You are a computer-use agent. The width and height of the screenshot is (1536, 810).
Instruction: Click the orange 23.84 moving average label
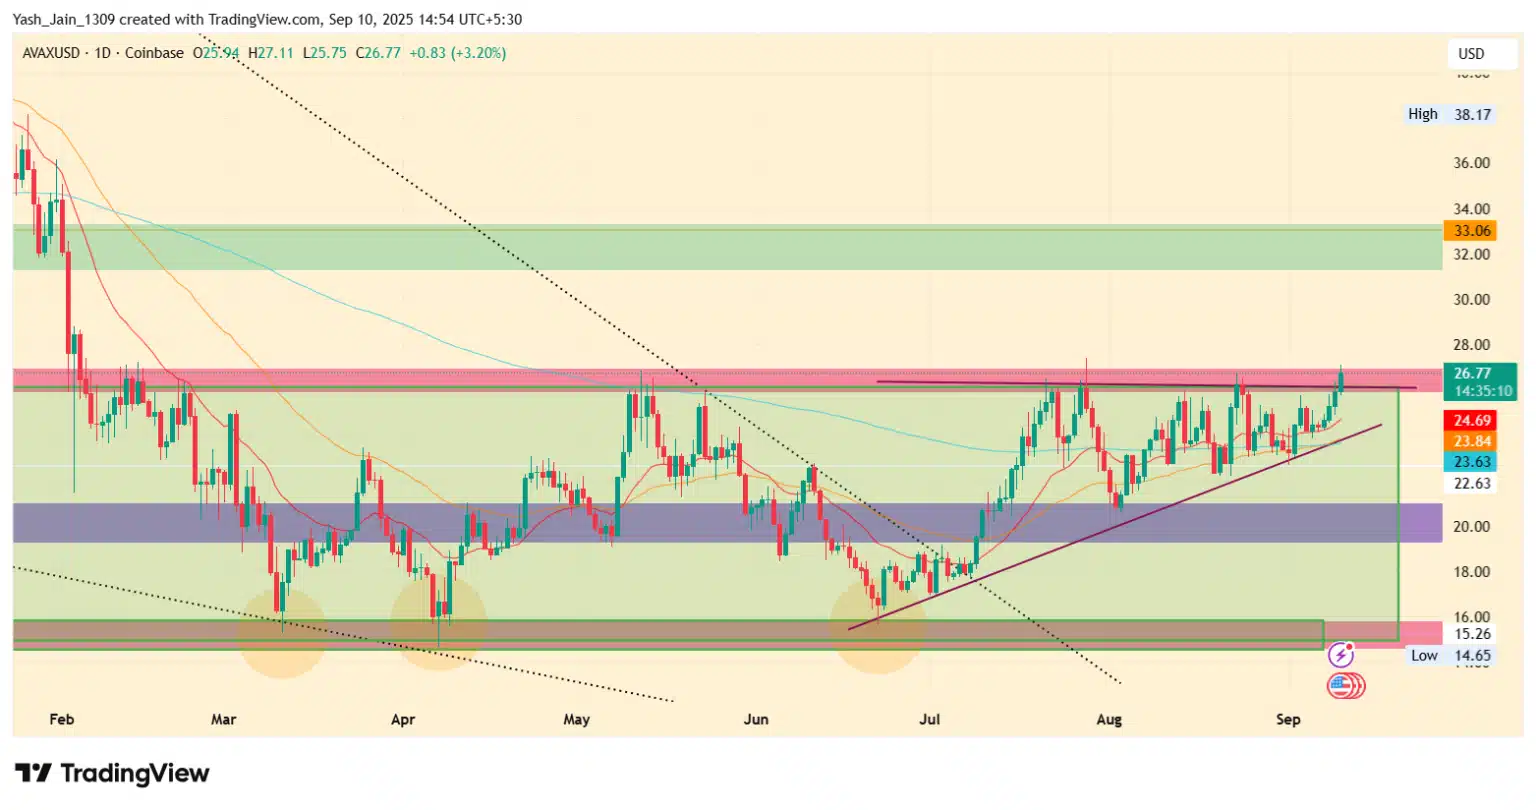coord(1471,441)
